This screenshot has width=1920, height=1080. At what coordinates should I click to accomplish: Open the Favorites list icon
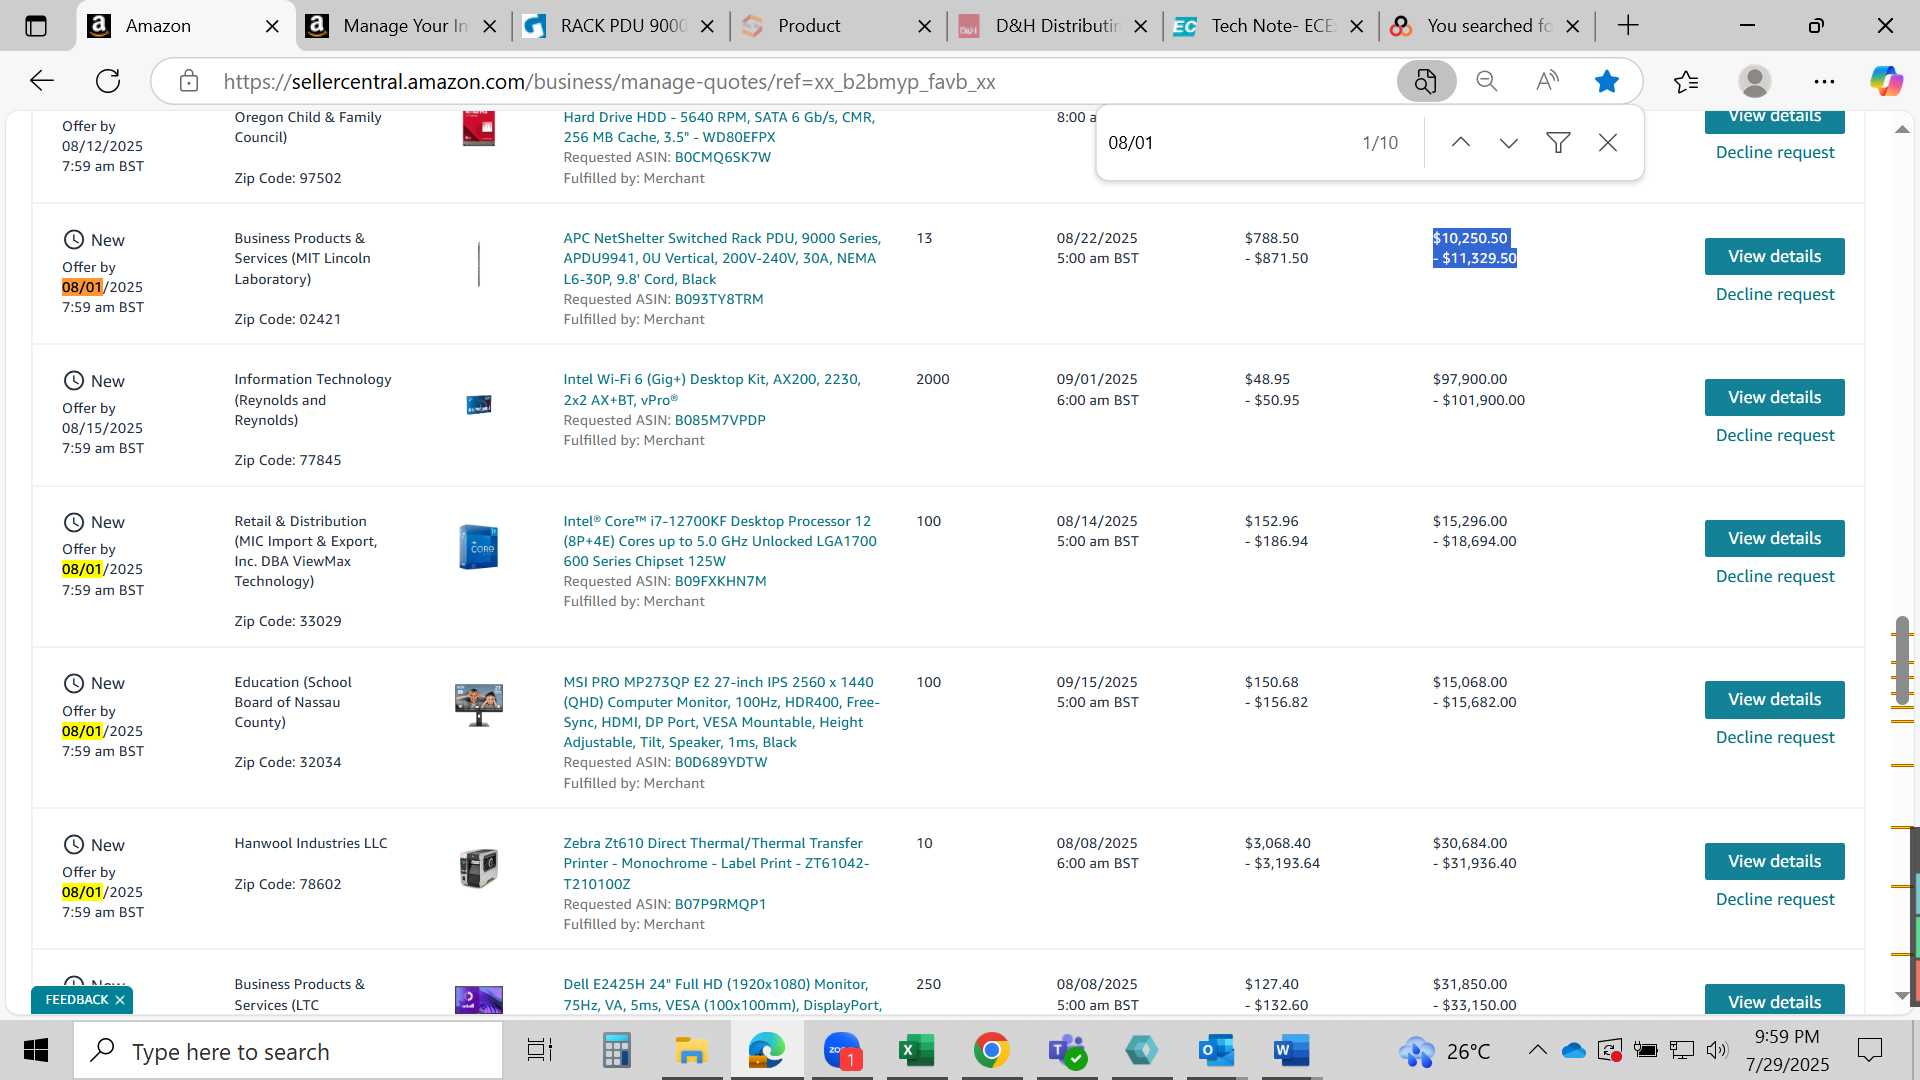(1686, 81)
